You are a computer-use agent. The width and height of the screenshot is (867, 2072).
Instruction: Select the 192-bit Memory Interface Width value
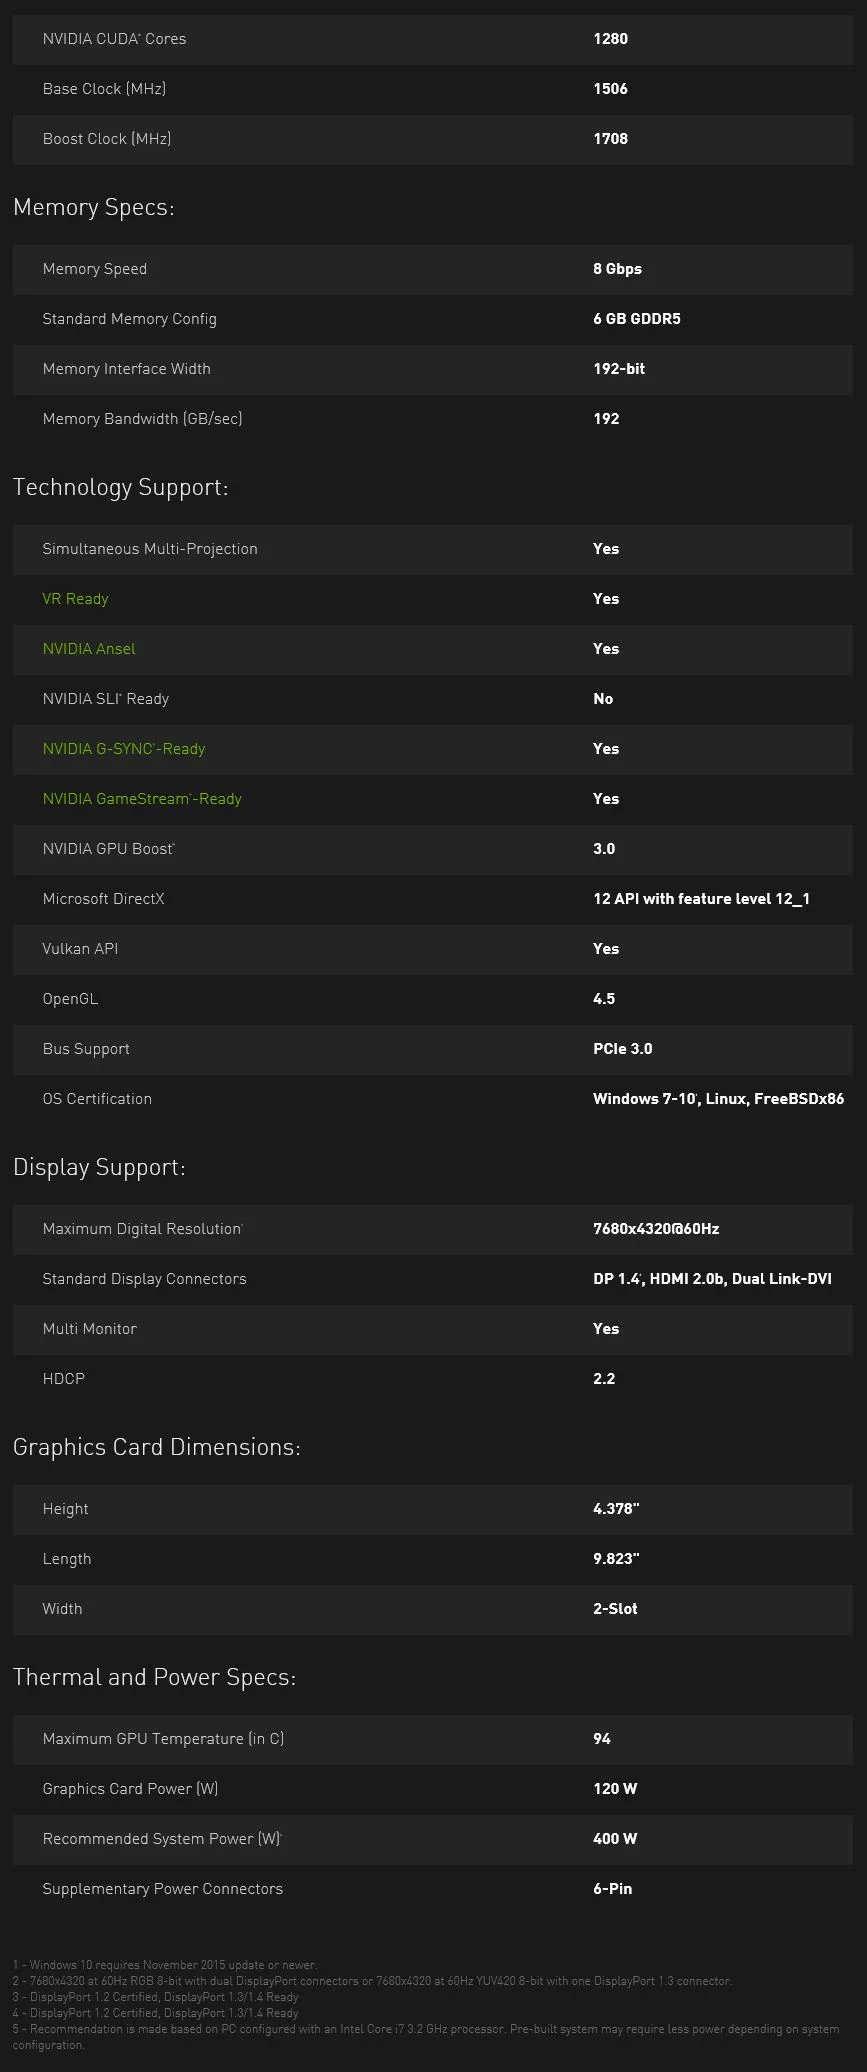[619, 369]
